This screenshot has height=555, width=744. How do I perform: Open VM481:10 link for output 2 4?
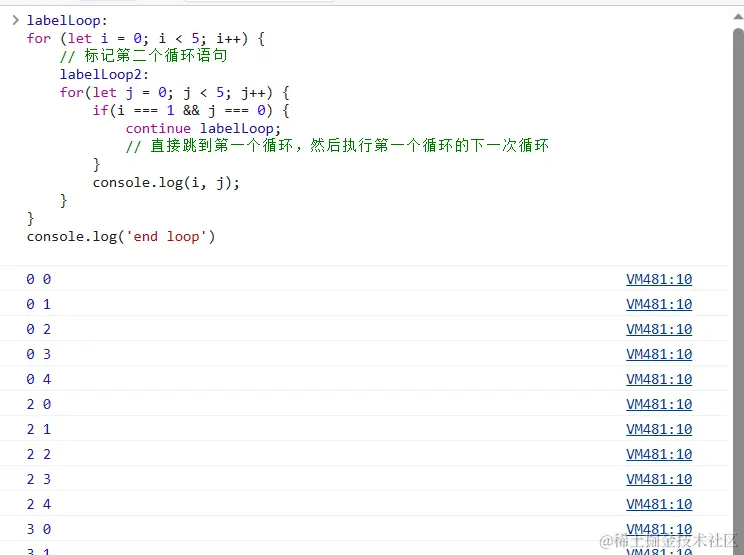659,504
